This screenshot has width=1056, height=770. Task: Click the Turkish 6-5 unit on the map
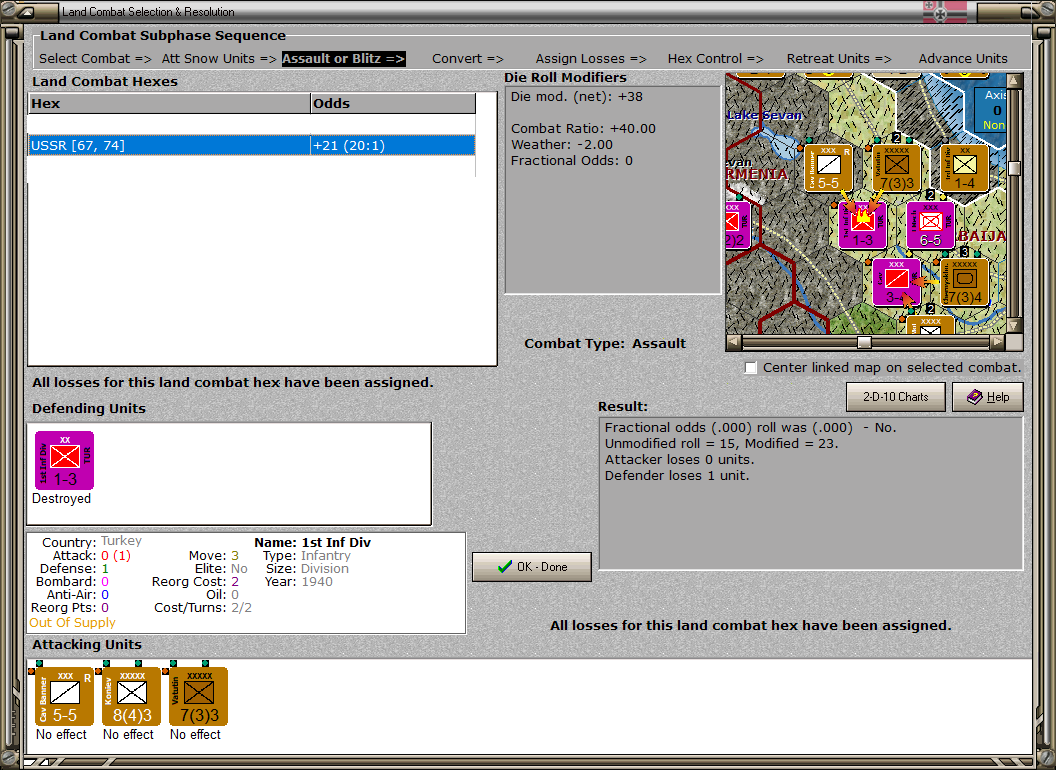(930, 225)
